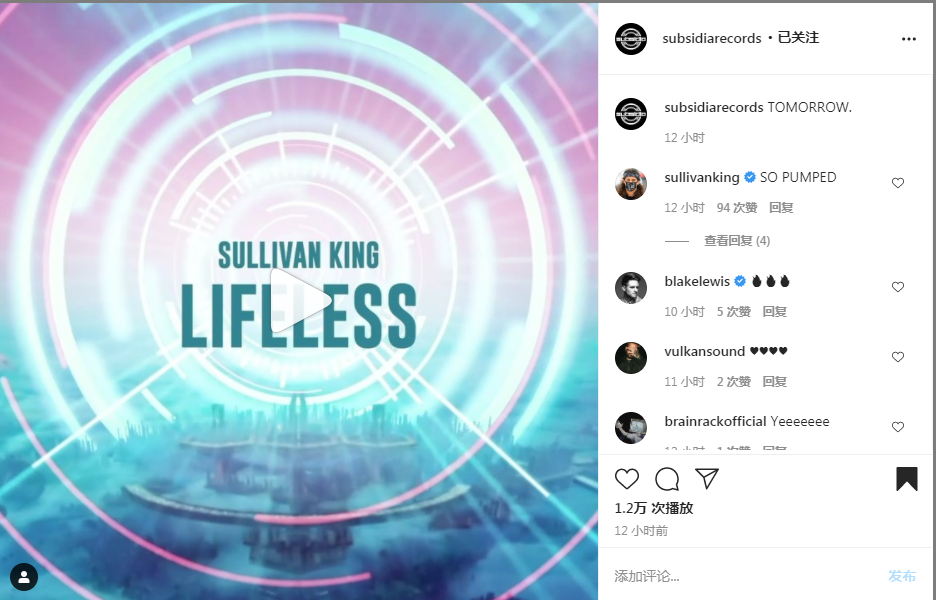The width and height of the screenshot is (936, 600).
Task: Open sullivanking's profile username link
Action: 701,177
